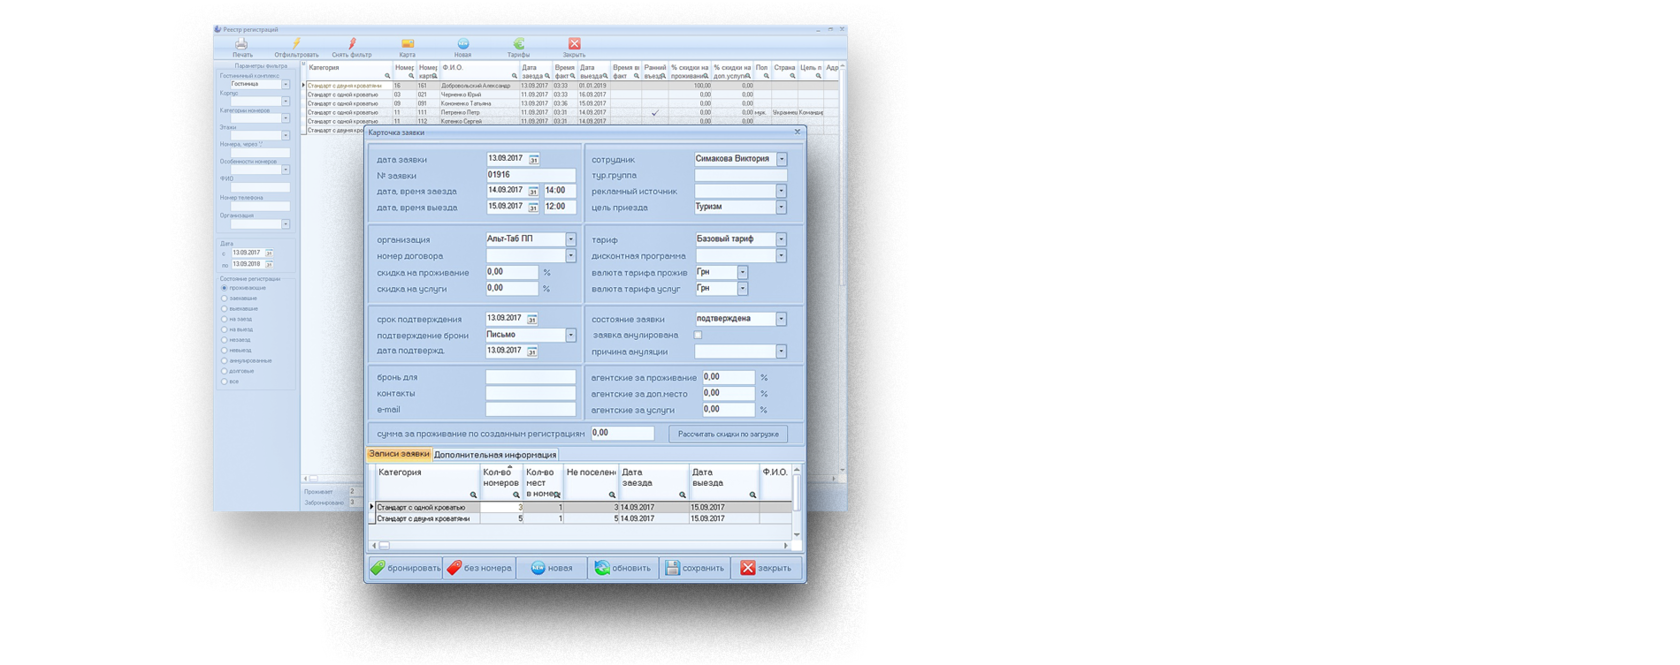Screen dimensions: 1680x665
Task: Click the сохранить floppy disk button
Action: (x=695, y=568)
